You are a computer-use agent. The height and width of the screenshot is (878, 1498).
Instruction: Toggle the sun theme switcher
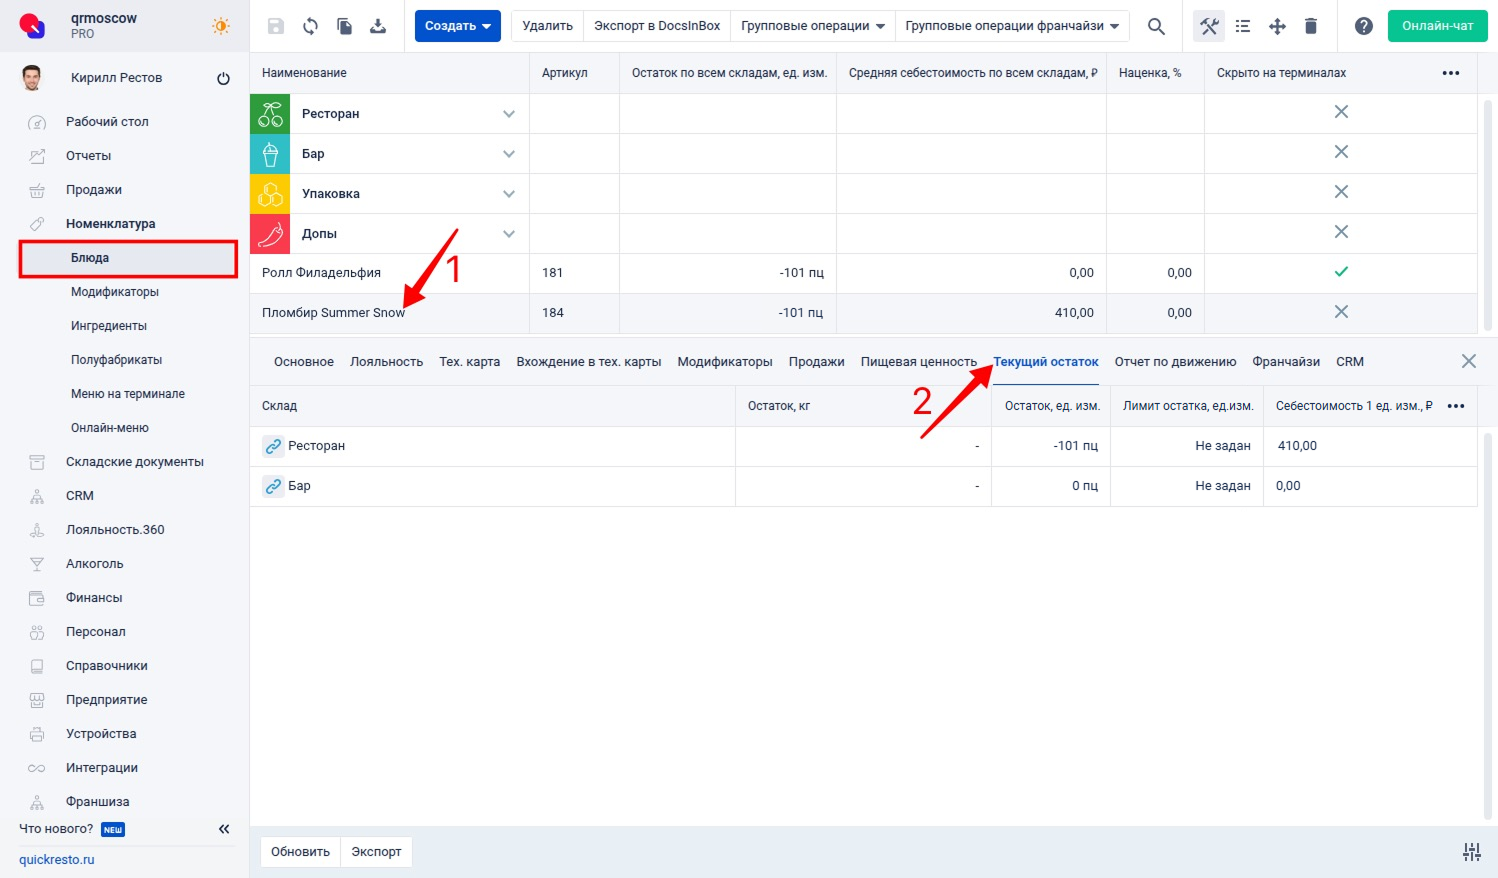click(x=220, y=26)
